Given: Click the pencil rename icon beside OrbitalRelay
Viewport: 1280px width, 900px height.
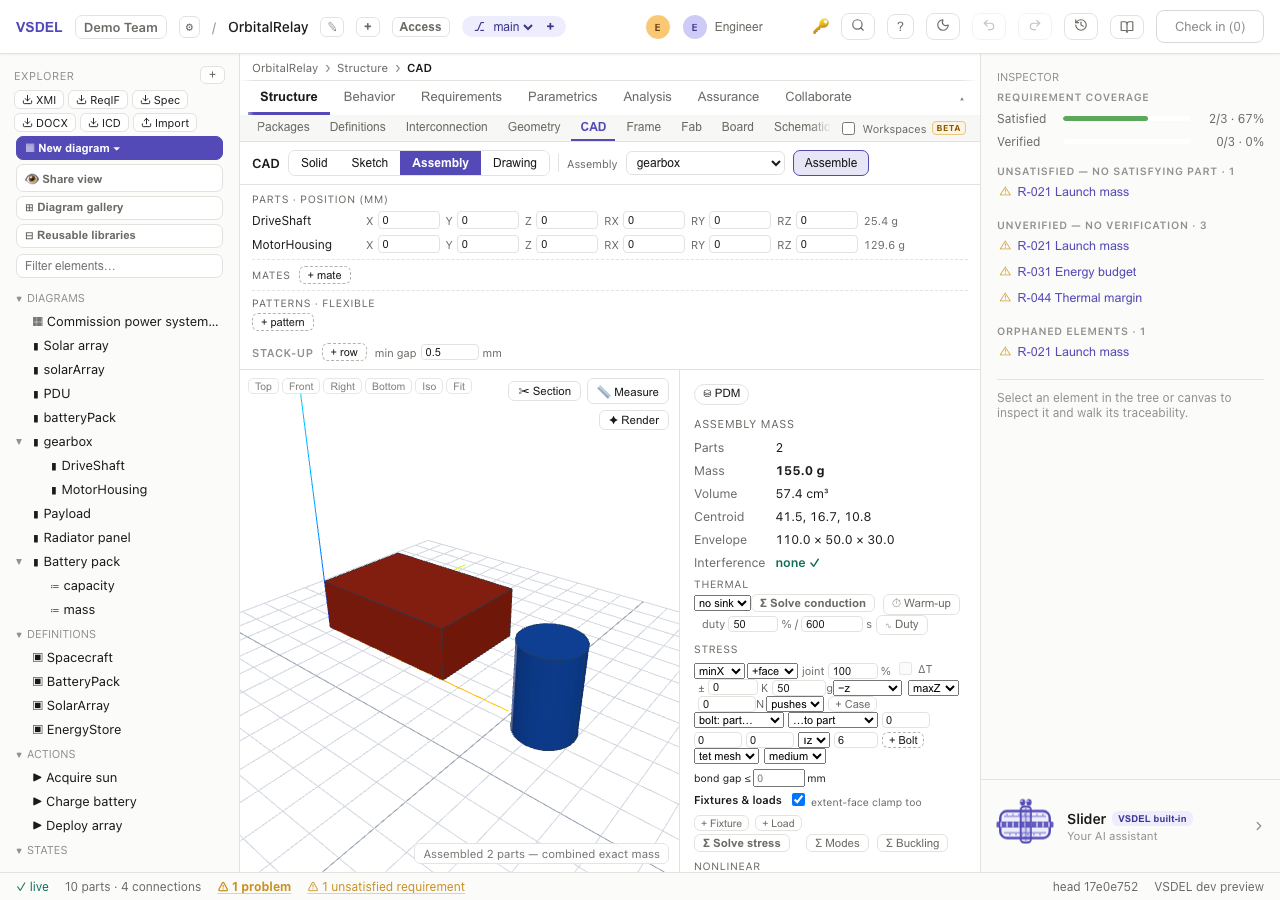Looking at the screenshot, I should [332, 27].
